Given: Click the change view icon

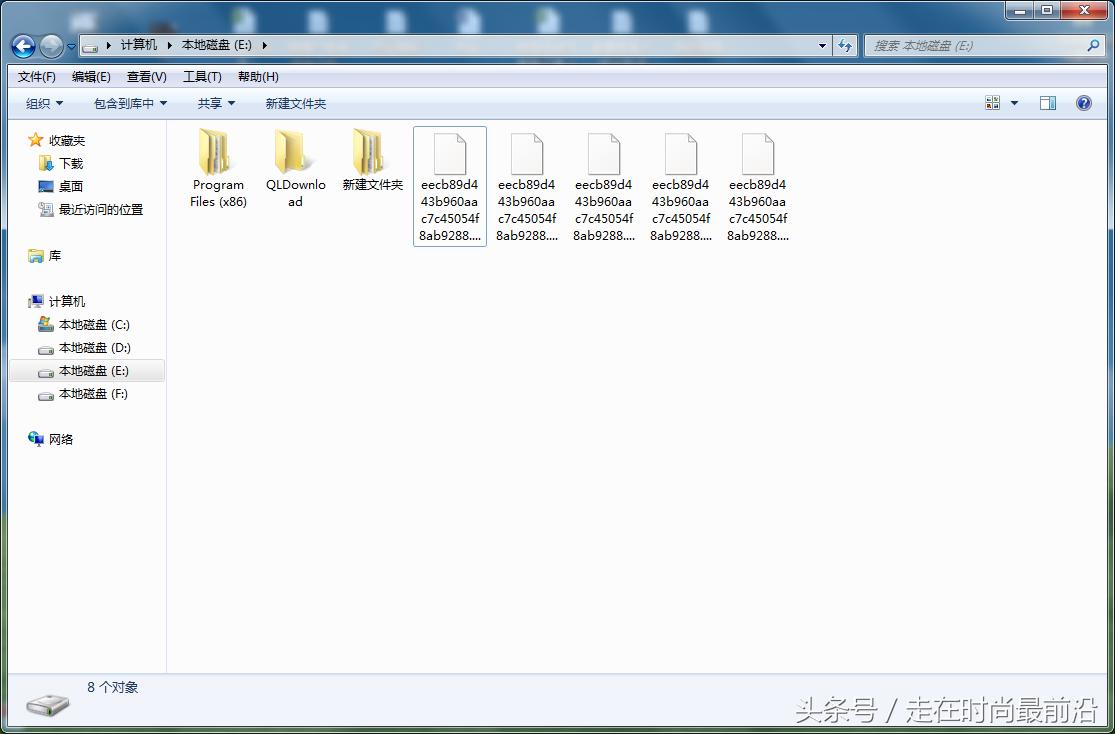Looking at the screenshot, I should (993, 103).
